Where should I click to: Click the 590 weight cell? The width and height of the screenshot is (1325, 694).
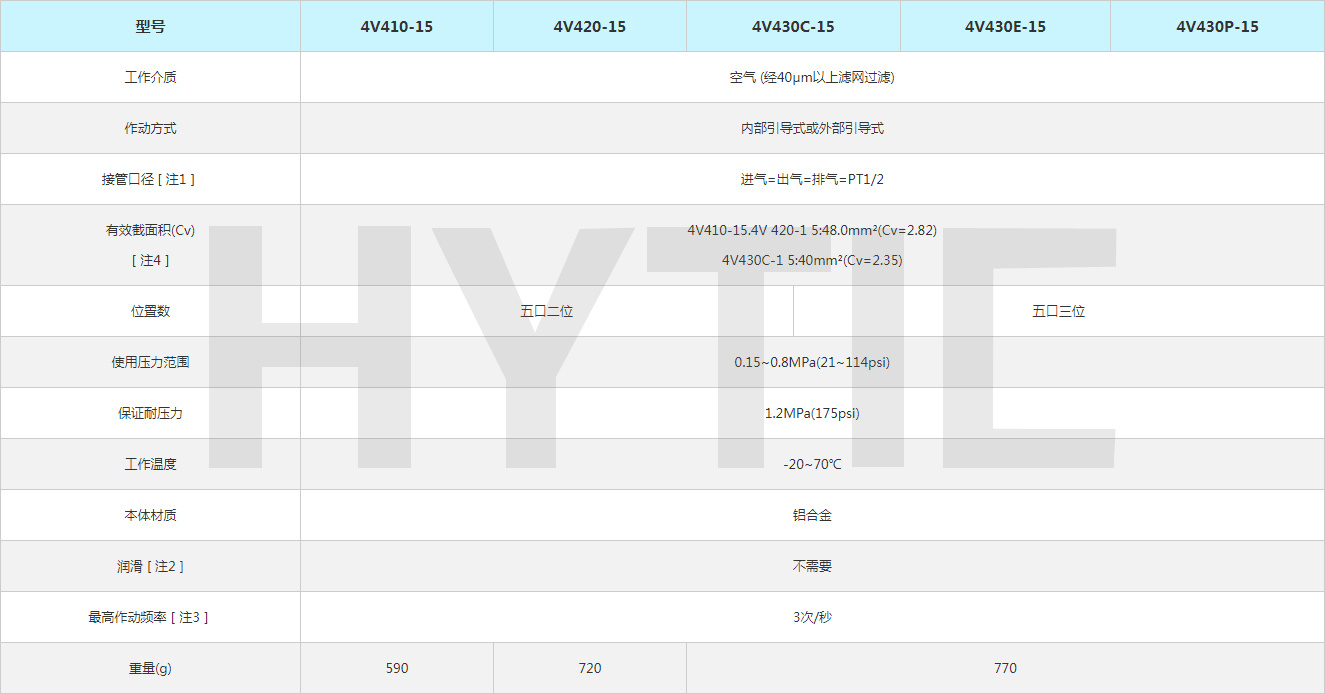coord(397,668)
